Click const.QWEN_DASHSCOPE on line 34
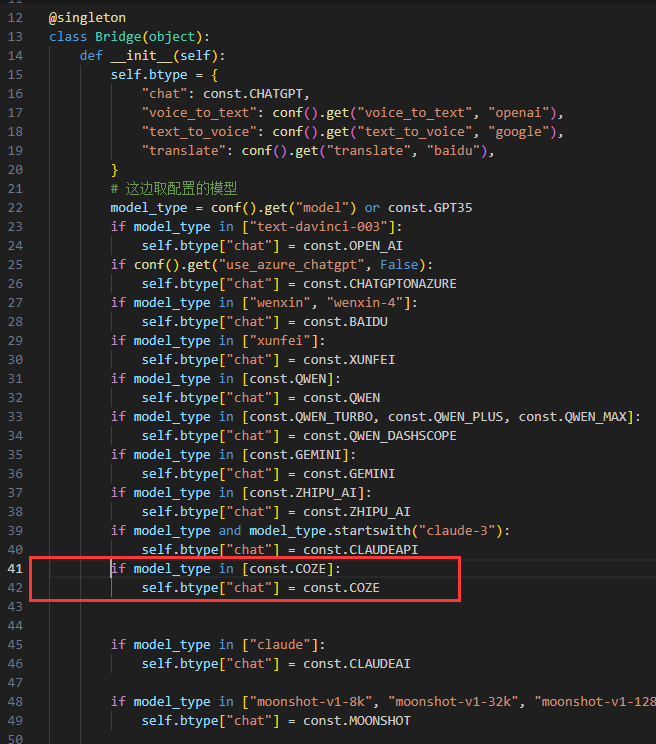The height and width of the screenshot is (744, 656). tap(380, 436)
